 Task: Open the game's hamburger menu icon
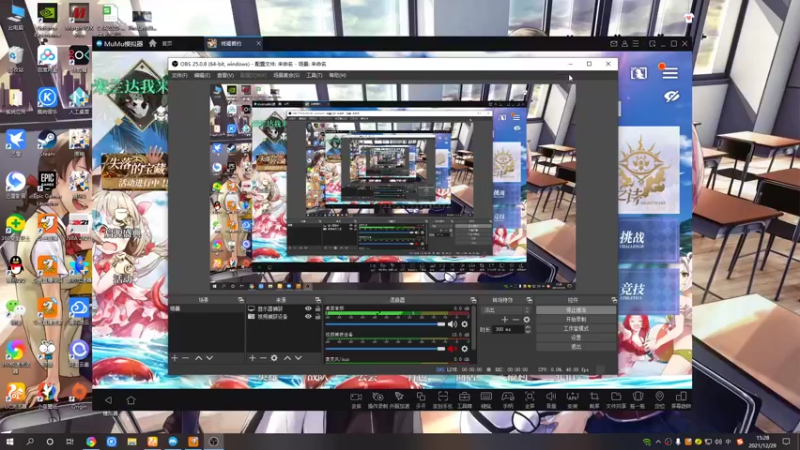pos(670,73)
